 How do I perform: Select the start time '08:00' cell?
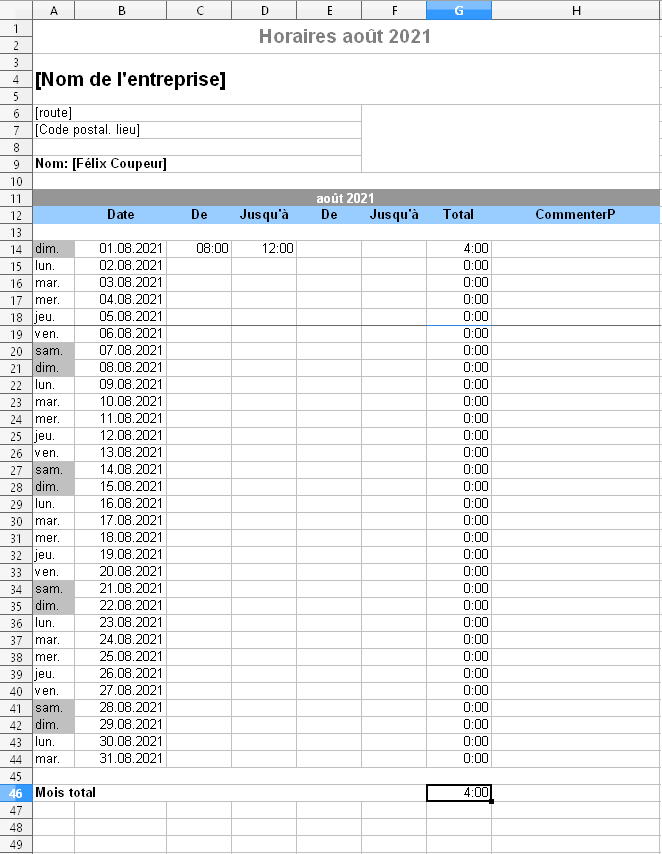click(x=199, y=249)
